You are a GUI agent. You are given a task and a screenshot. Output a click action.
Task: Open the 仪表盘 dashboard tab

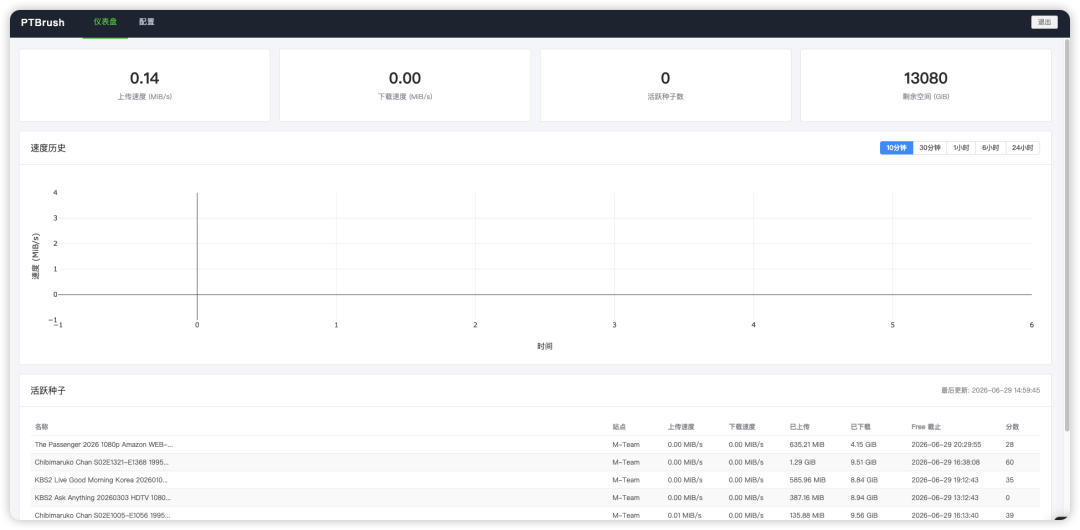(x=105, y=22)
